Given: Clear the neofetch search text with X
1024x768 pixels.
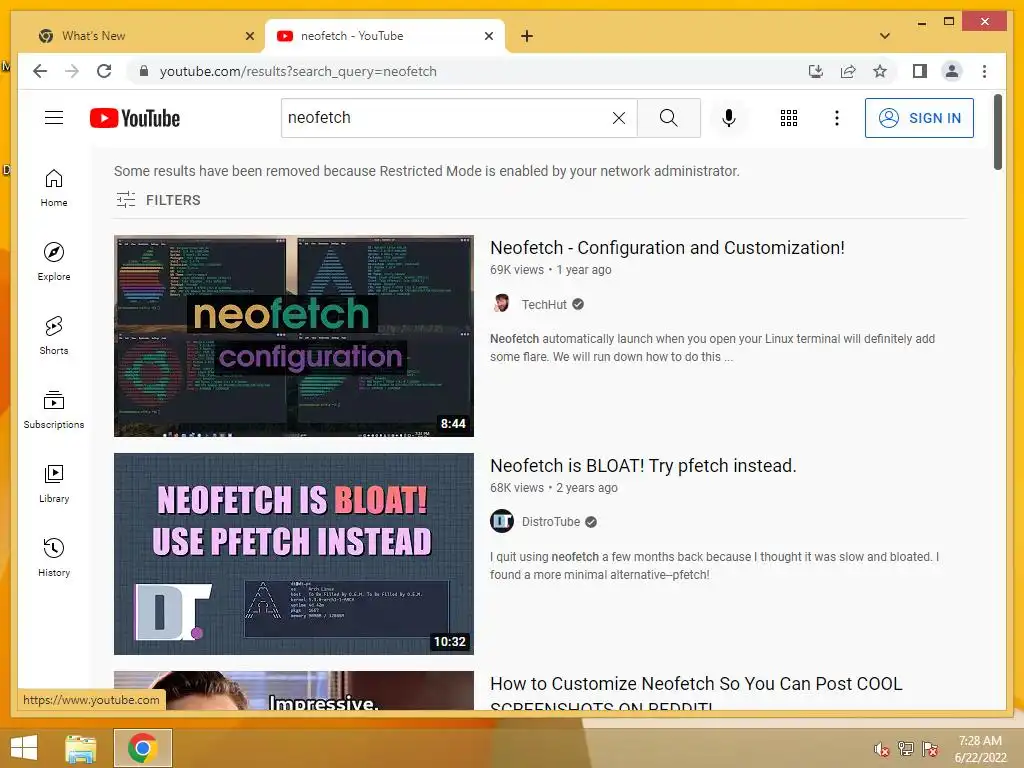Looking at the screenshot, I should click(618, 118).
